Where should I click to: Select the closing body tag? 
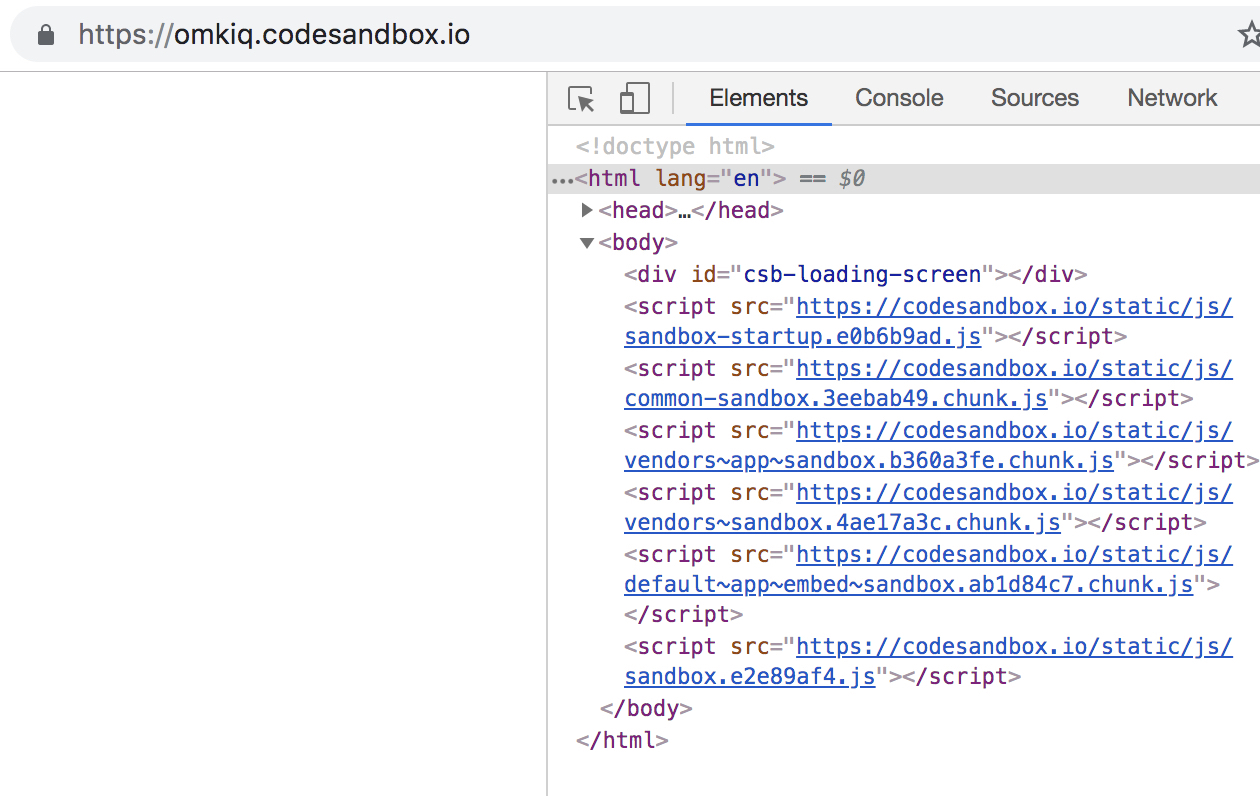(646, 708)
